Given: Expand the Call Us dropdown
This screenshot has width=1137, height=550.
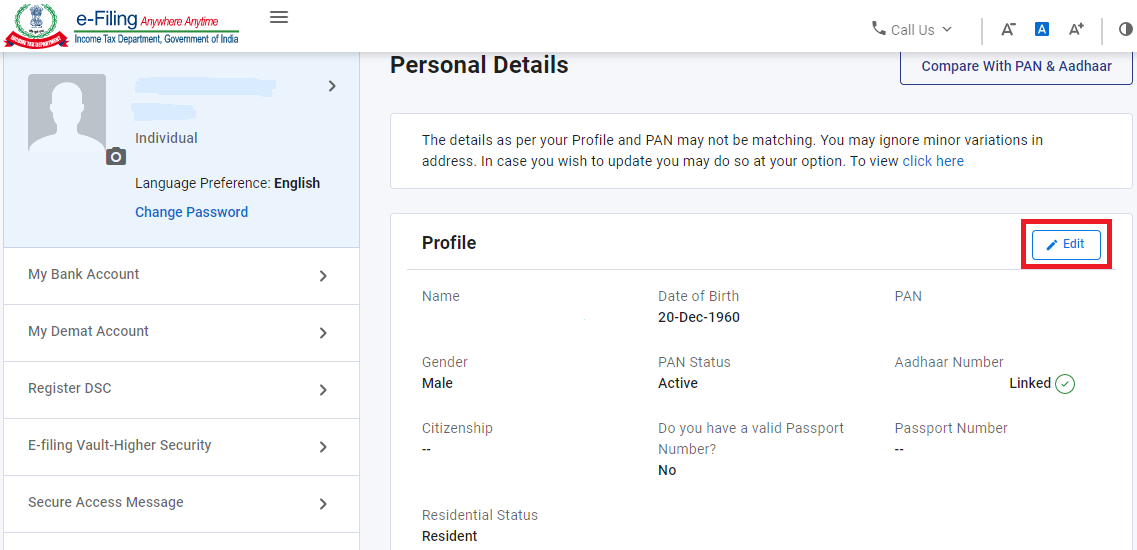Looking at the screenshot, I should click(x=912, y=30).
